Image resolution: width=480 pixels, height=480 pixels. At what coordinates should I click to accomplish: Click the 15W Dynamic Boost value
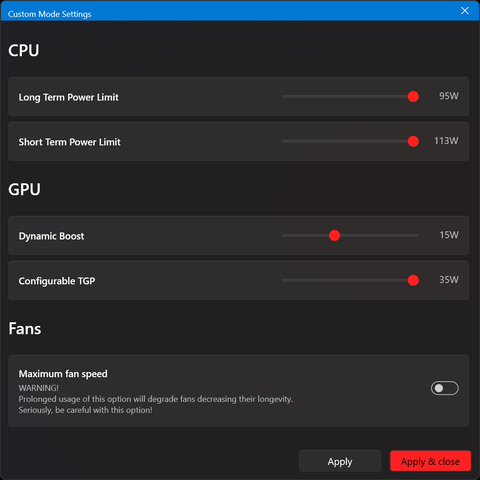(x=449, y=235)
